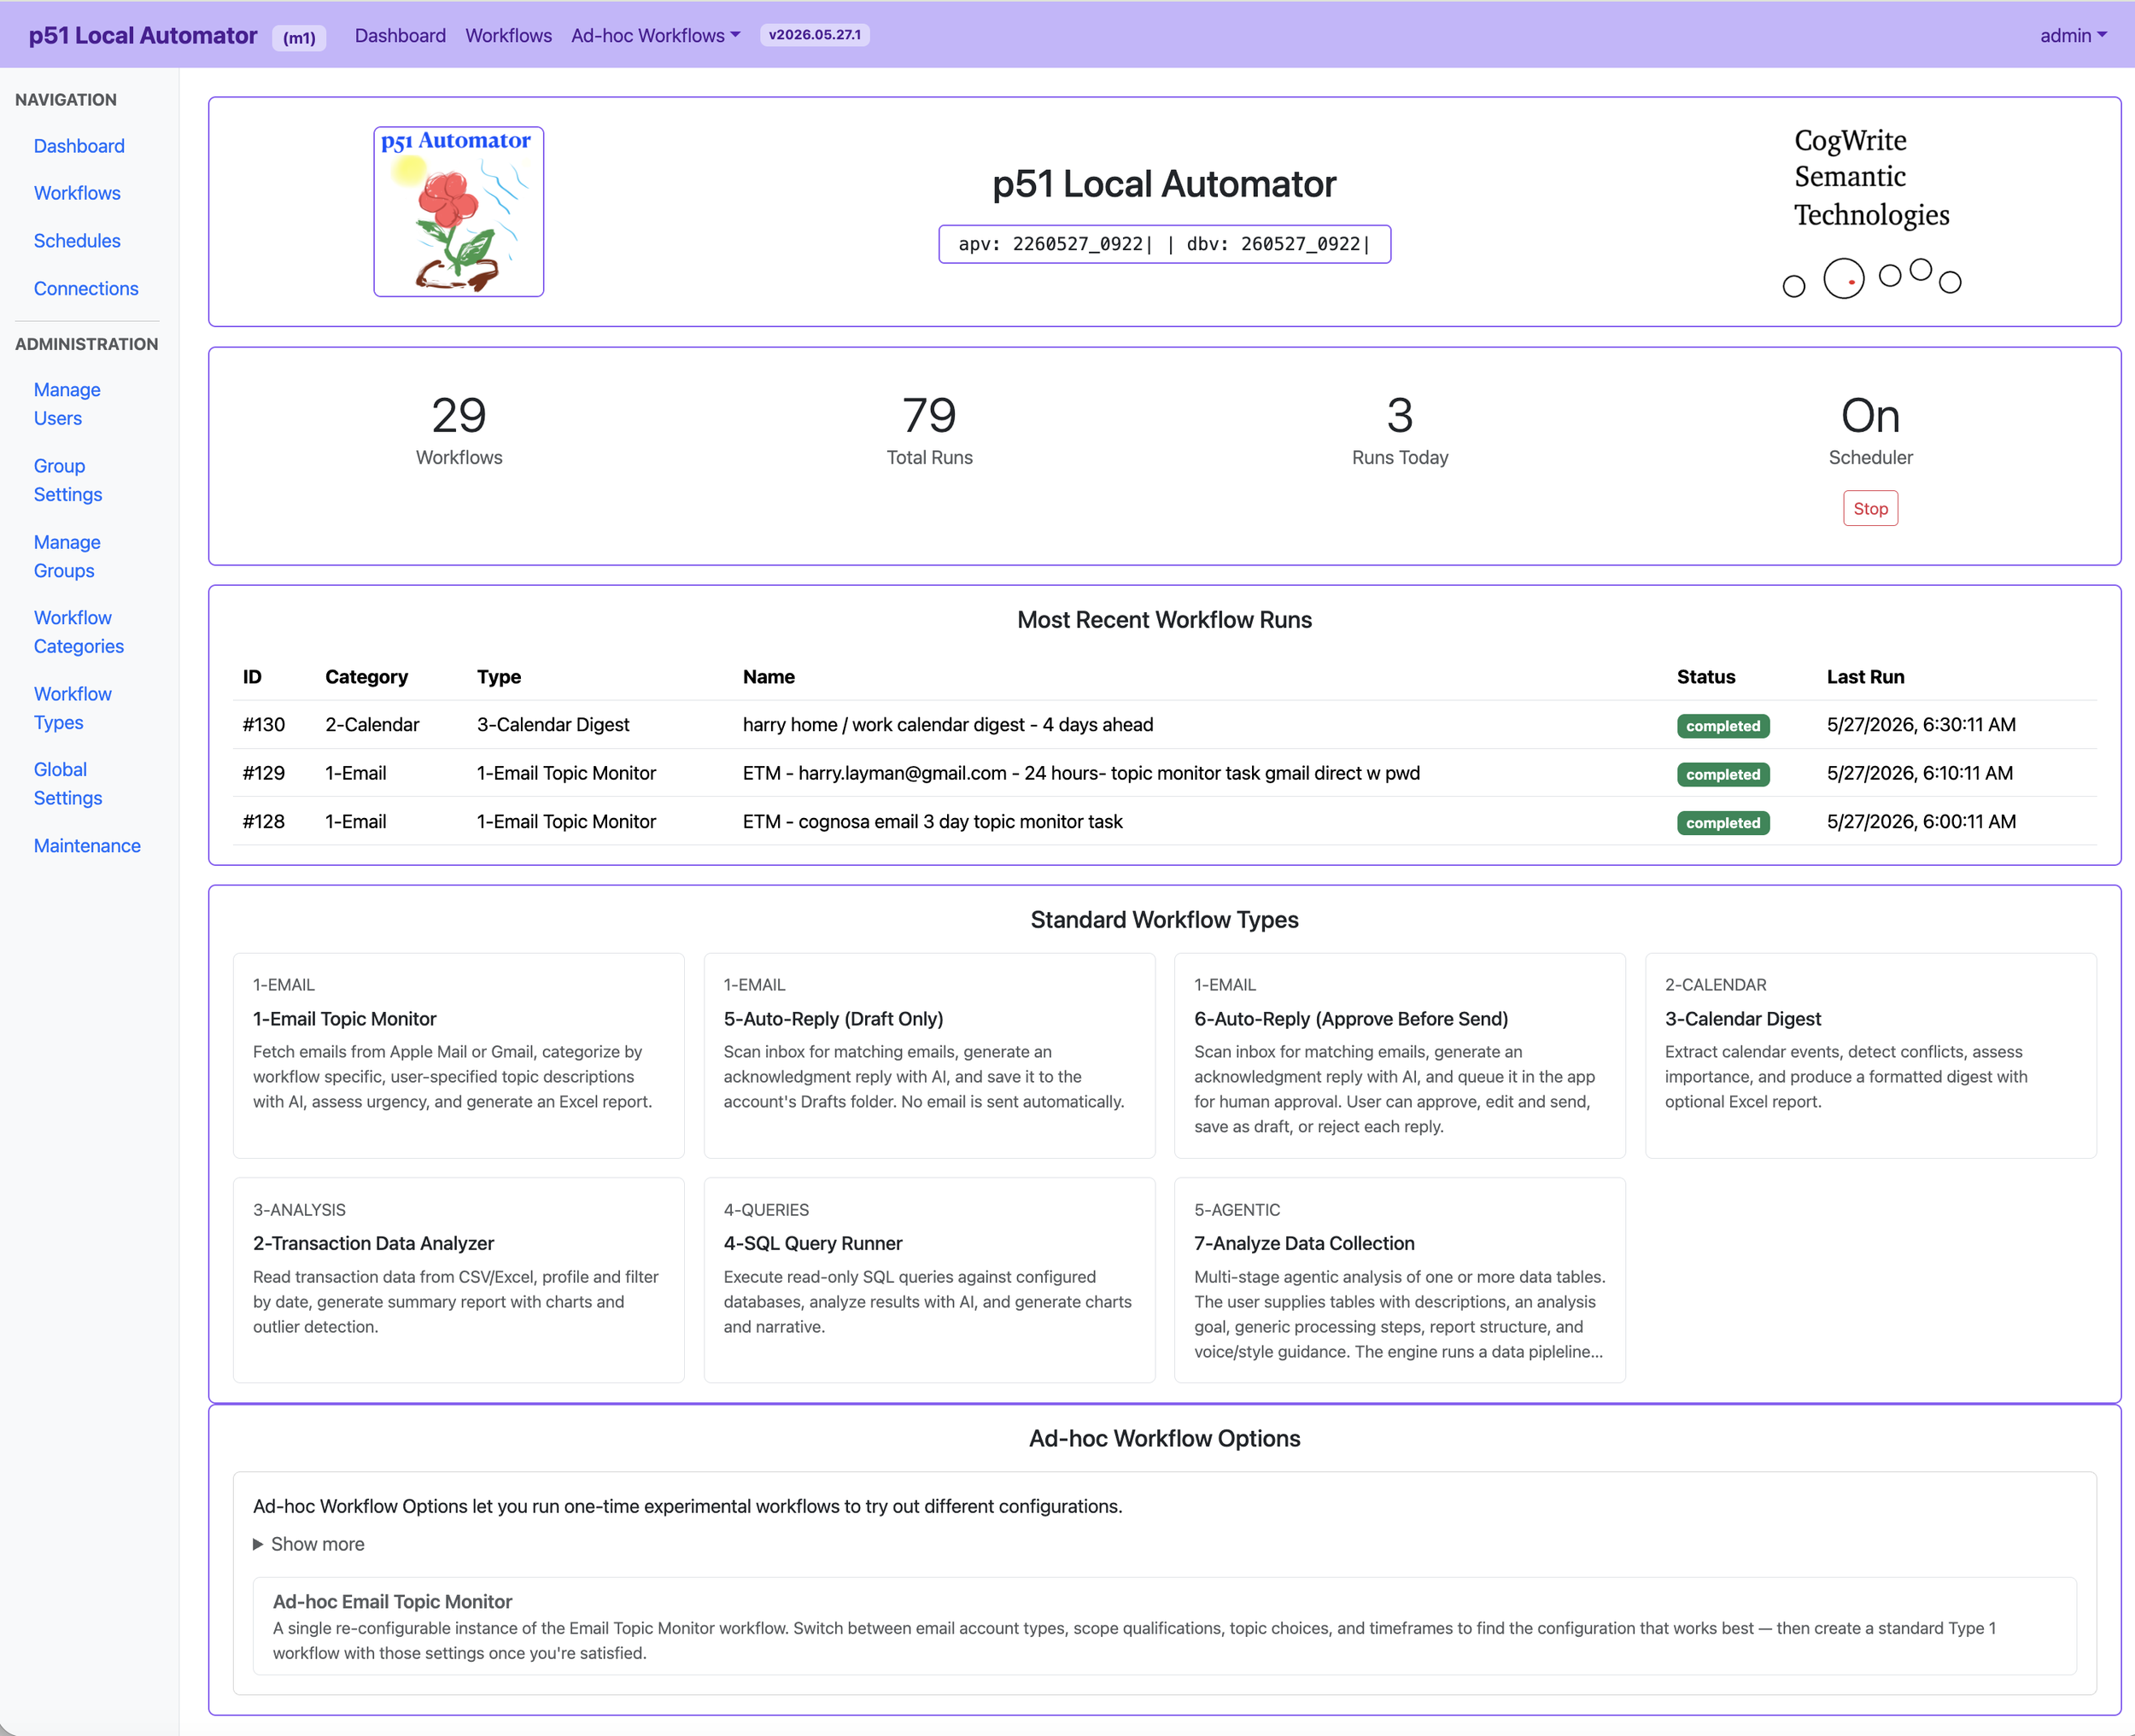Open Workflows in top navigation bar
Image resolution: width=2135 pixels, height=1736 pixels.
(508, 35)
